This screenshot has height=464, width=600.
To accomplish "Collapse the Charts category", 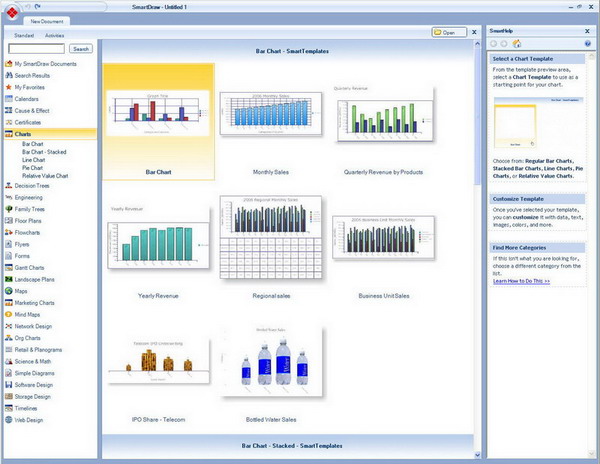I will tap(50, 134).
